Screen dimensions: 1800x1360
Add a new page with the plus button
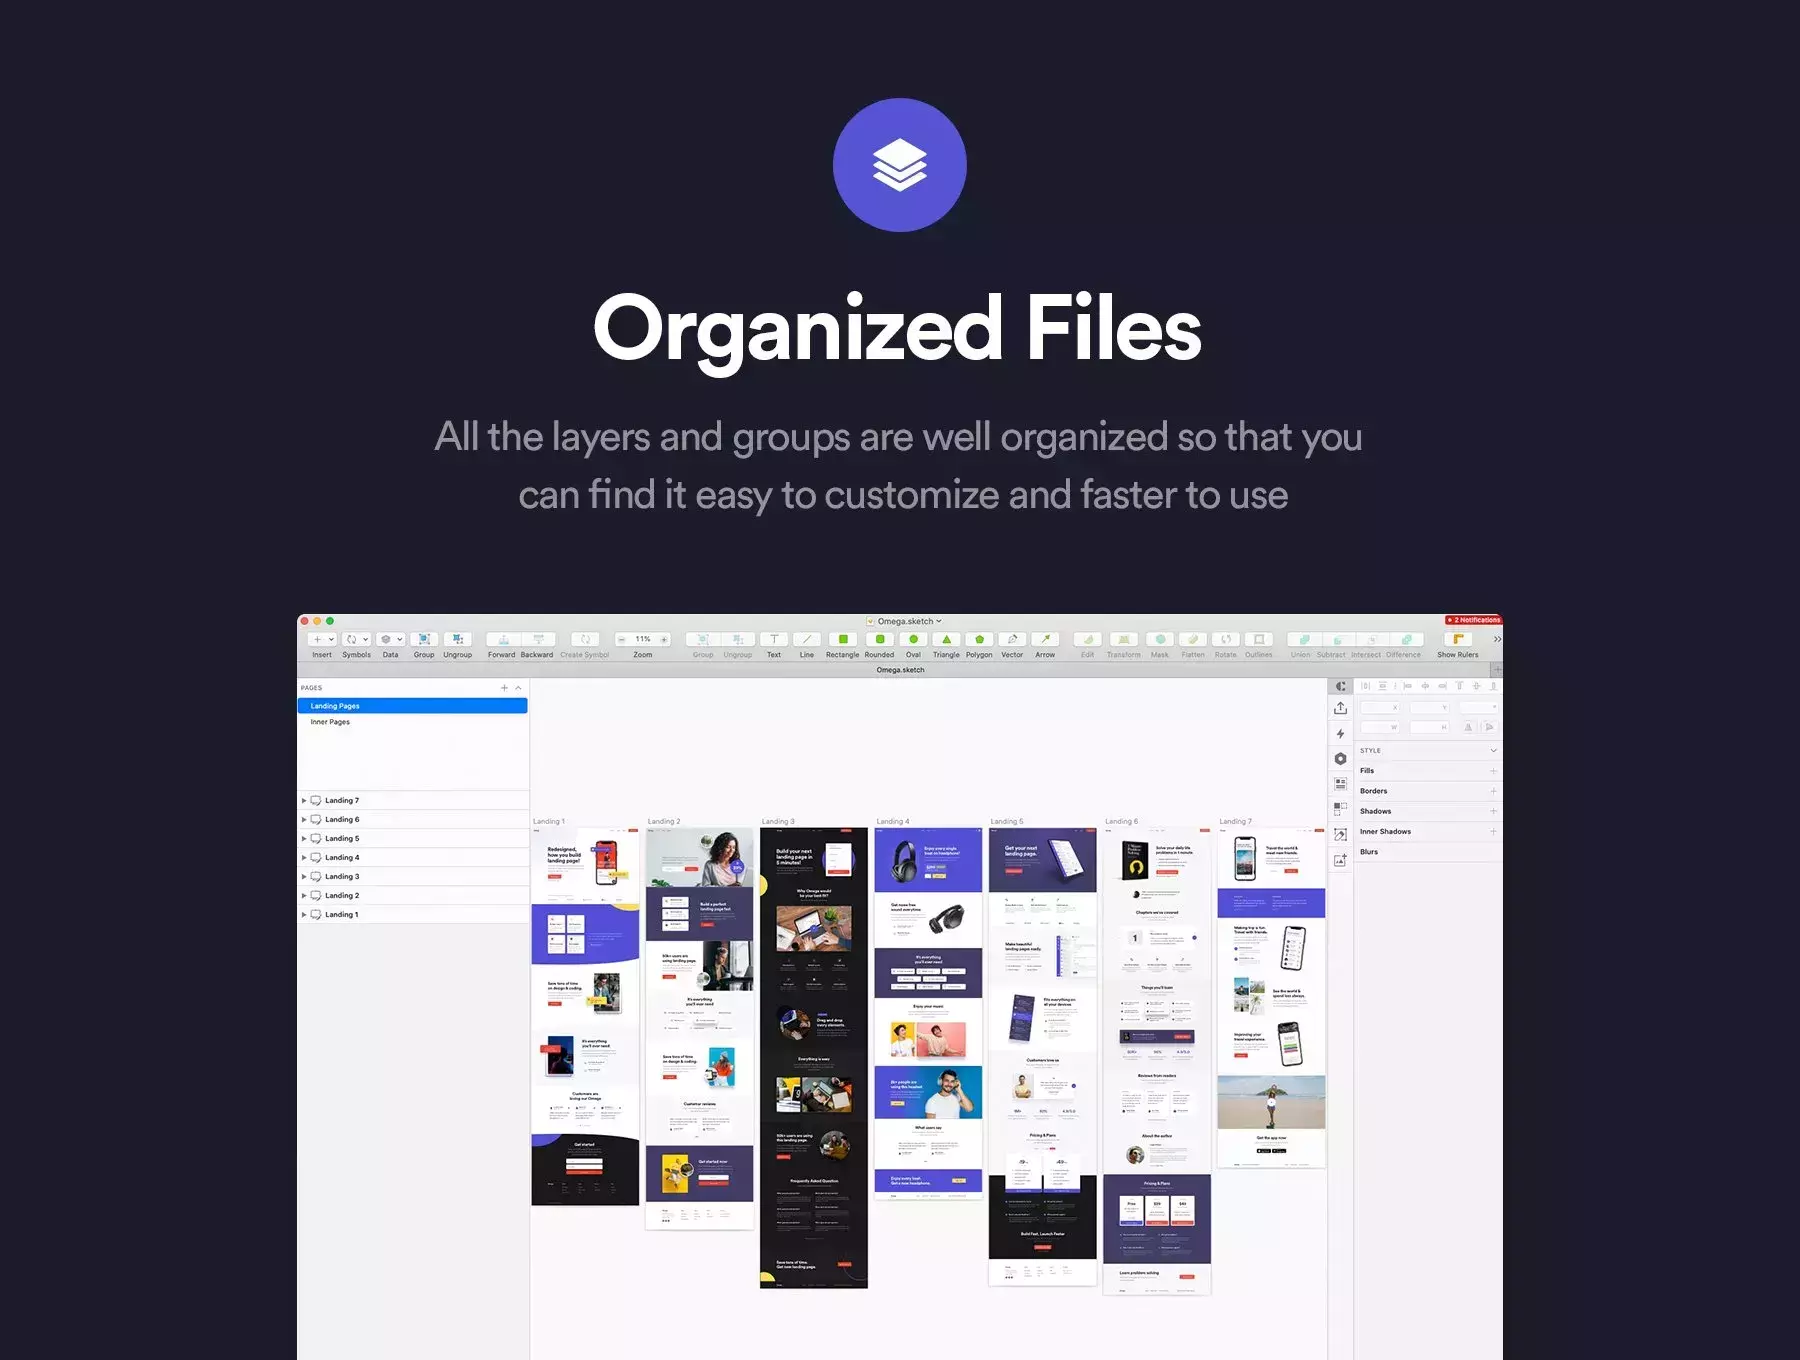504,688
